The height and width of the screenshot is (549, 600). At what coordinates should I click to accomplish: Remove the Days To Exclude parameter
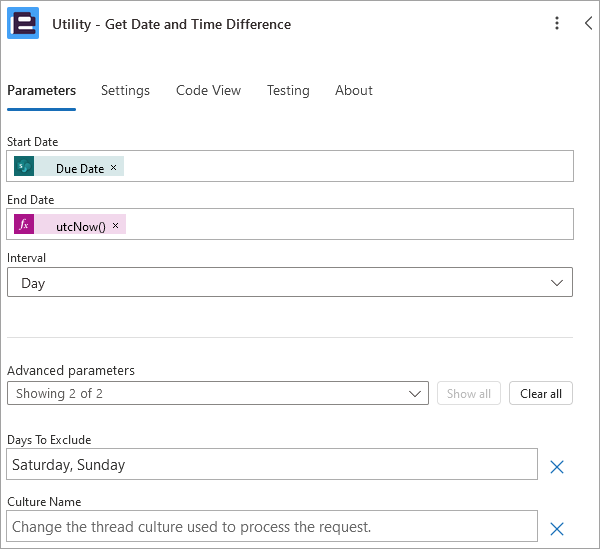coord(557,467)
